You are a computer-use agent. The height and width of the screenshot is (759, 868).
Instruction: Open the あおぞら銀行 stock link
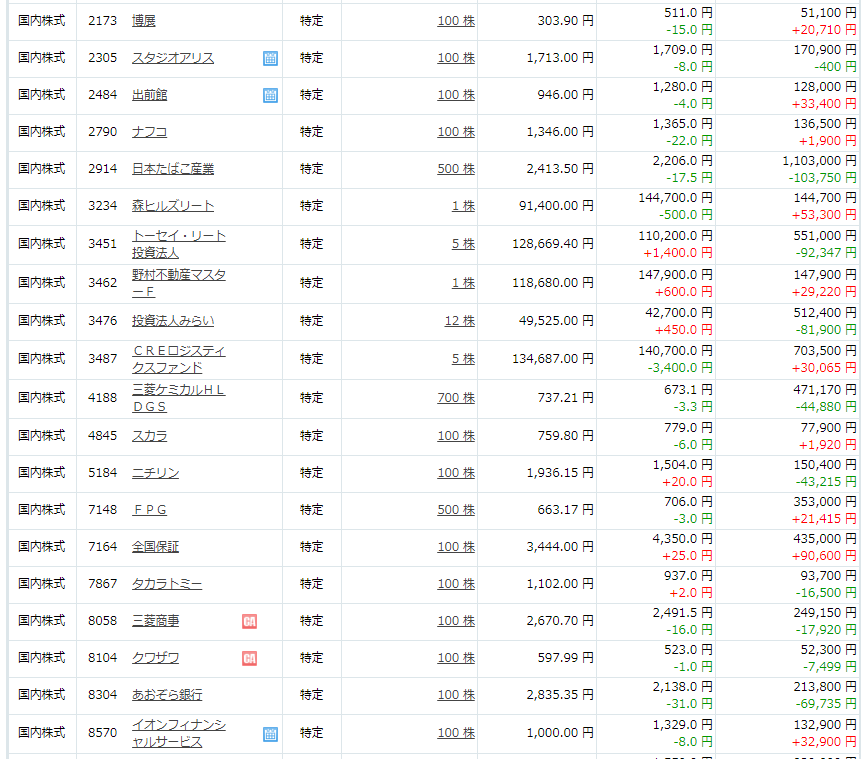pyautogui.click(x=167, y=695)
